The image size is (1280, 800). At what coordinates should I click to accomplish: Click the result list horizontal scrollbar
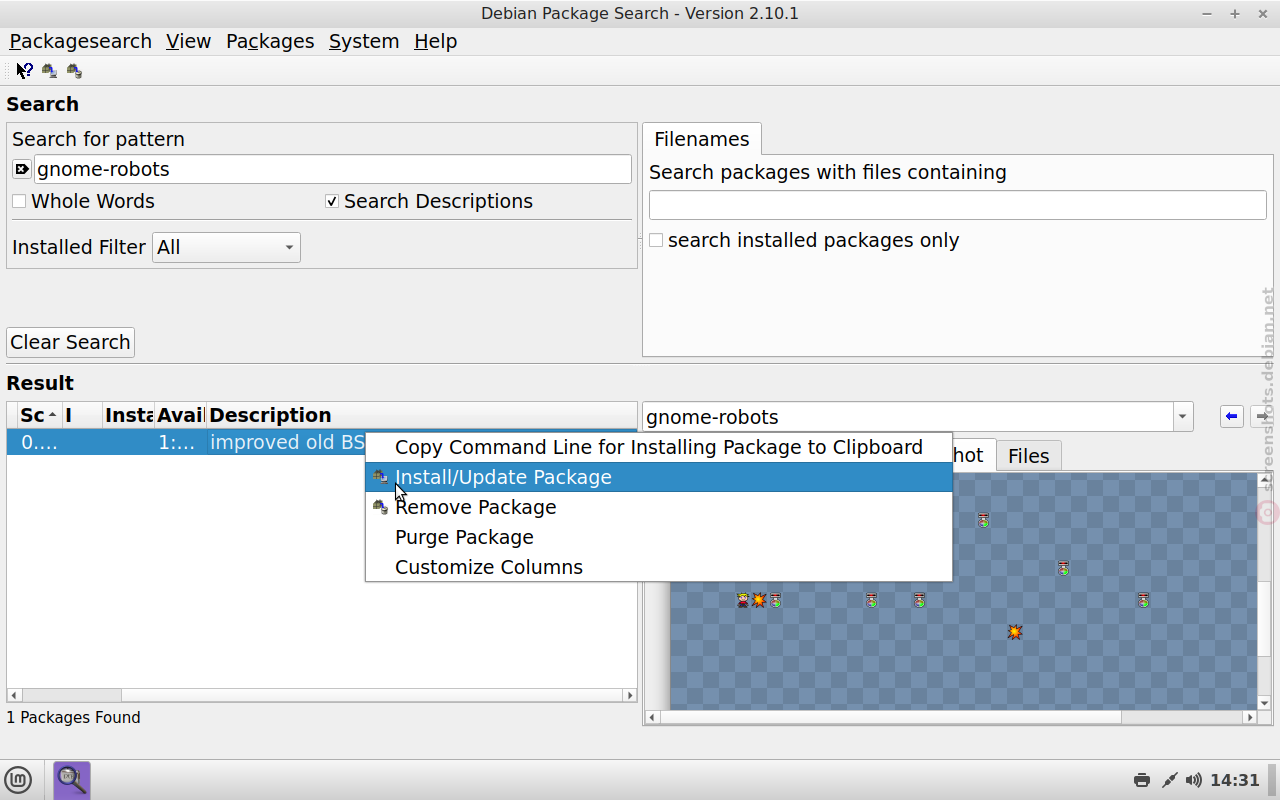pos(322,695)
